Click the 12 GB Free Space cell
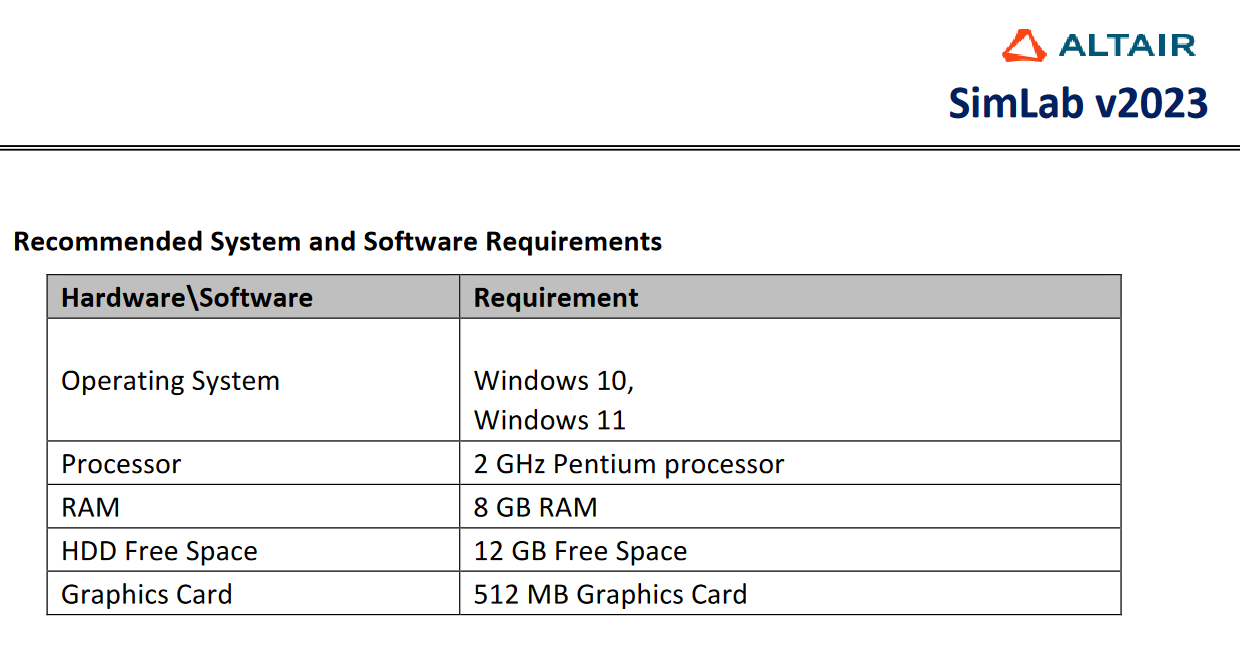The height and width of the screenshot is (657, 1240). (580, 551)
